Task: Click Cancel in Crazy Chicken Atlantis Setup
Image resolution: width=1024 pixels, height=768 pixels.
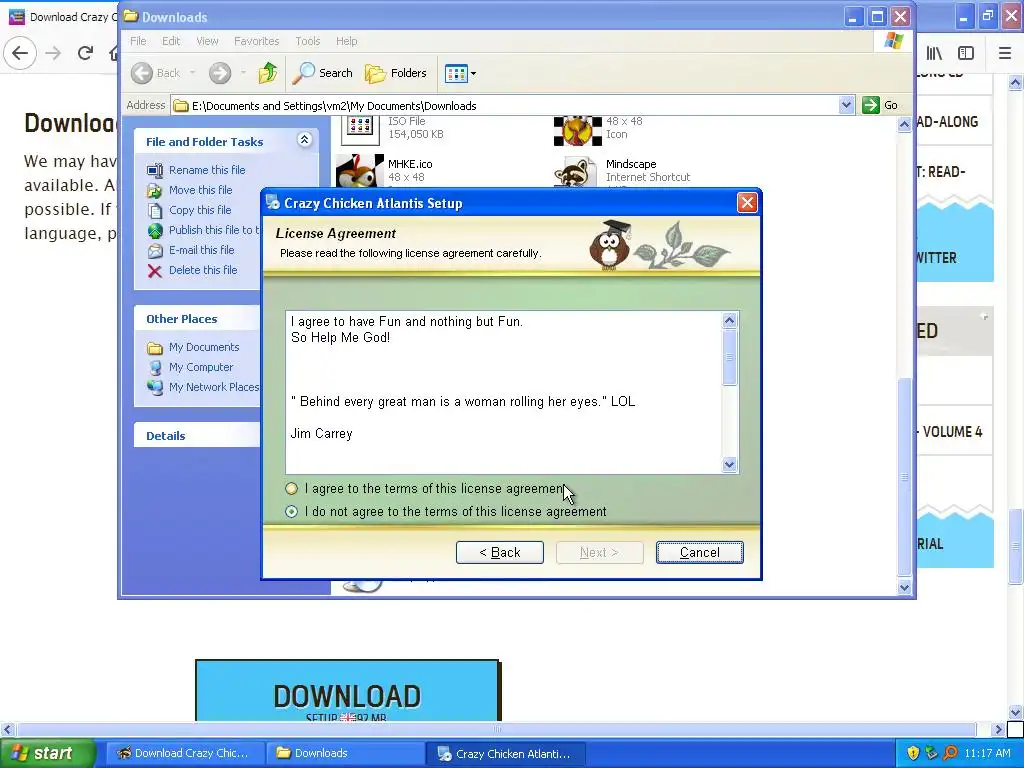Action: (x=699, y=552)
